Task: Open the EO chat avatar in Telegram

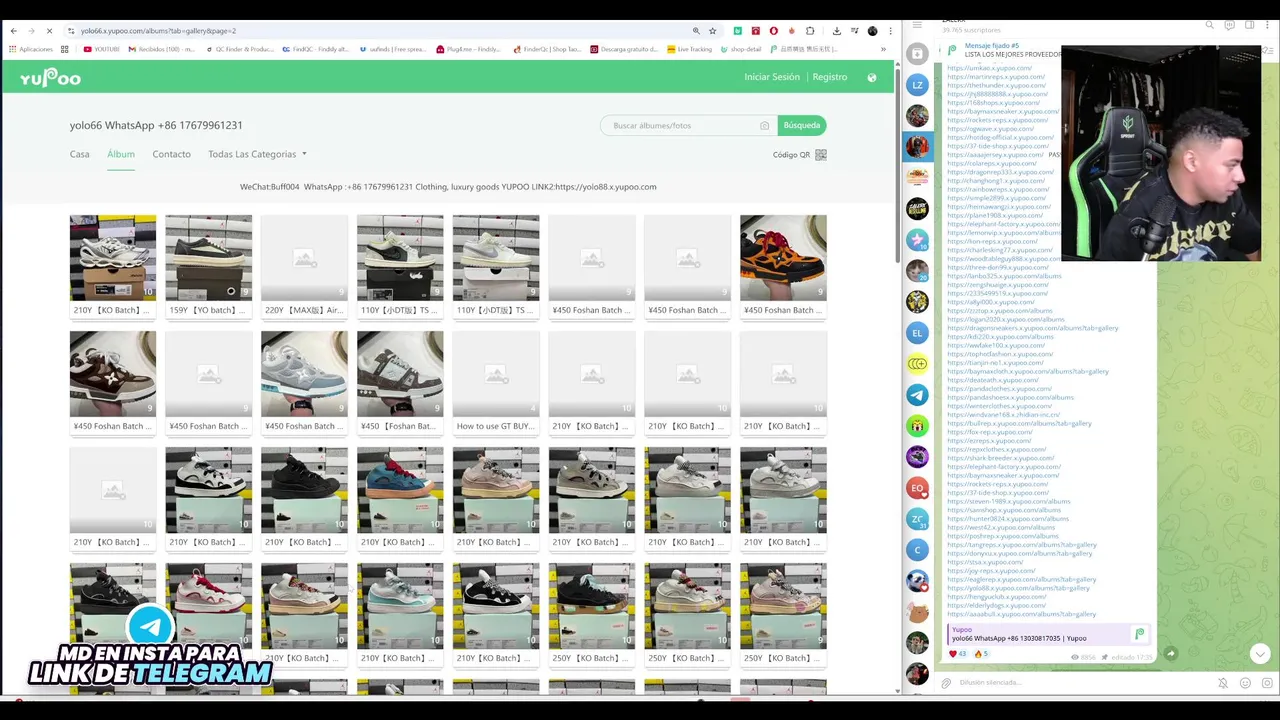Action: 917,488
